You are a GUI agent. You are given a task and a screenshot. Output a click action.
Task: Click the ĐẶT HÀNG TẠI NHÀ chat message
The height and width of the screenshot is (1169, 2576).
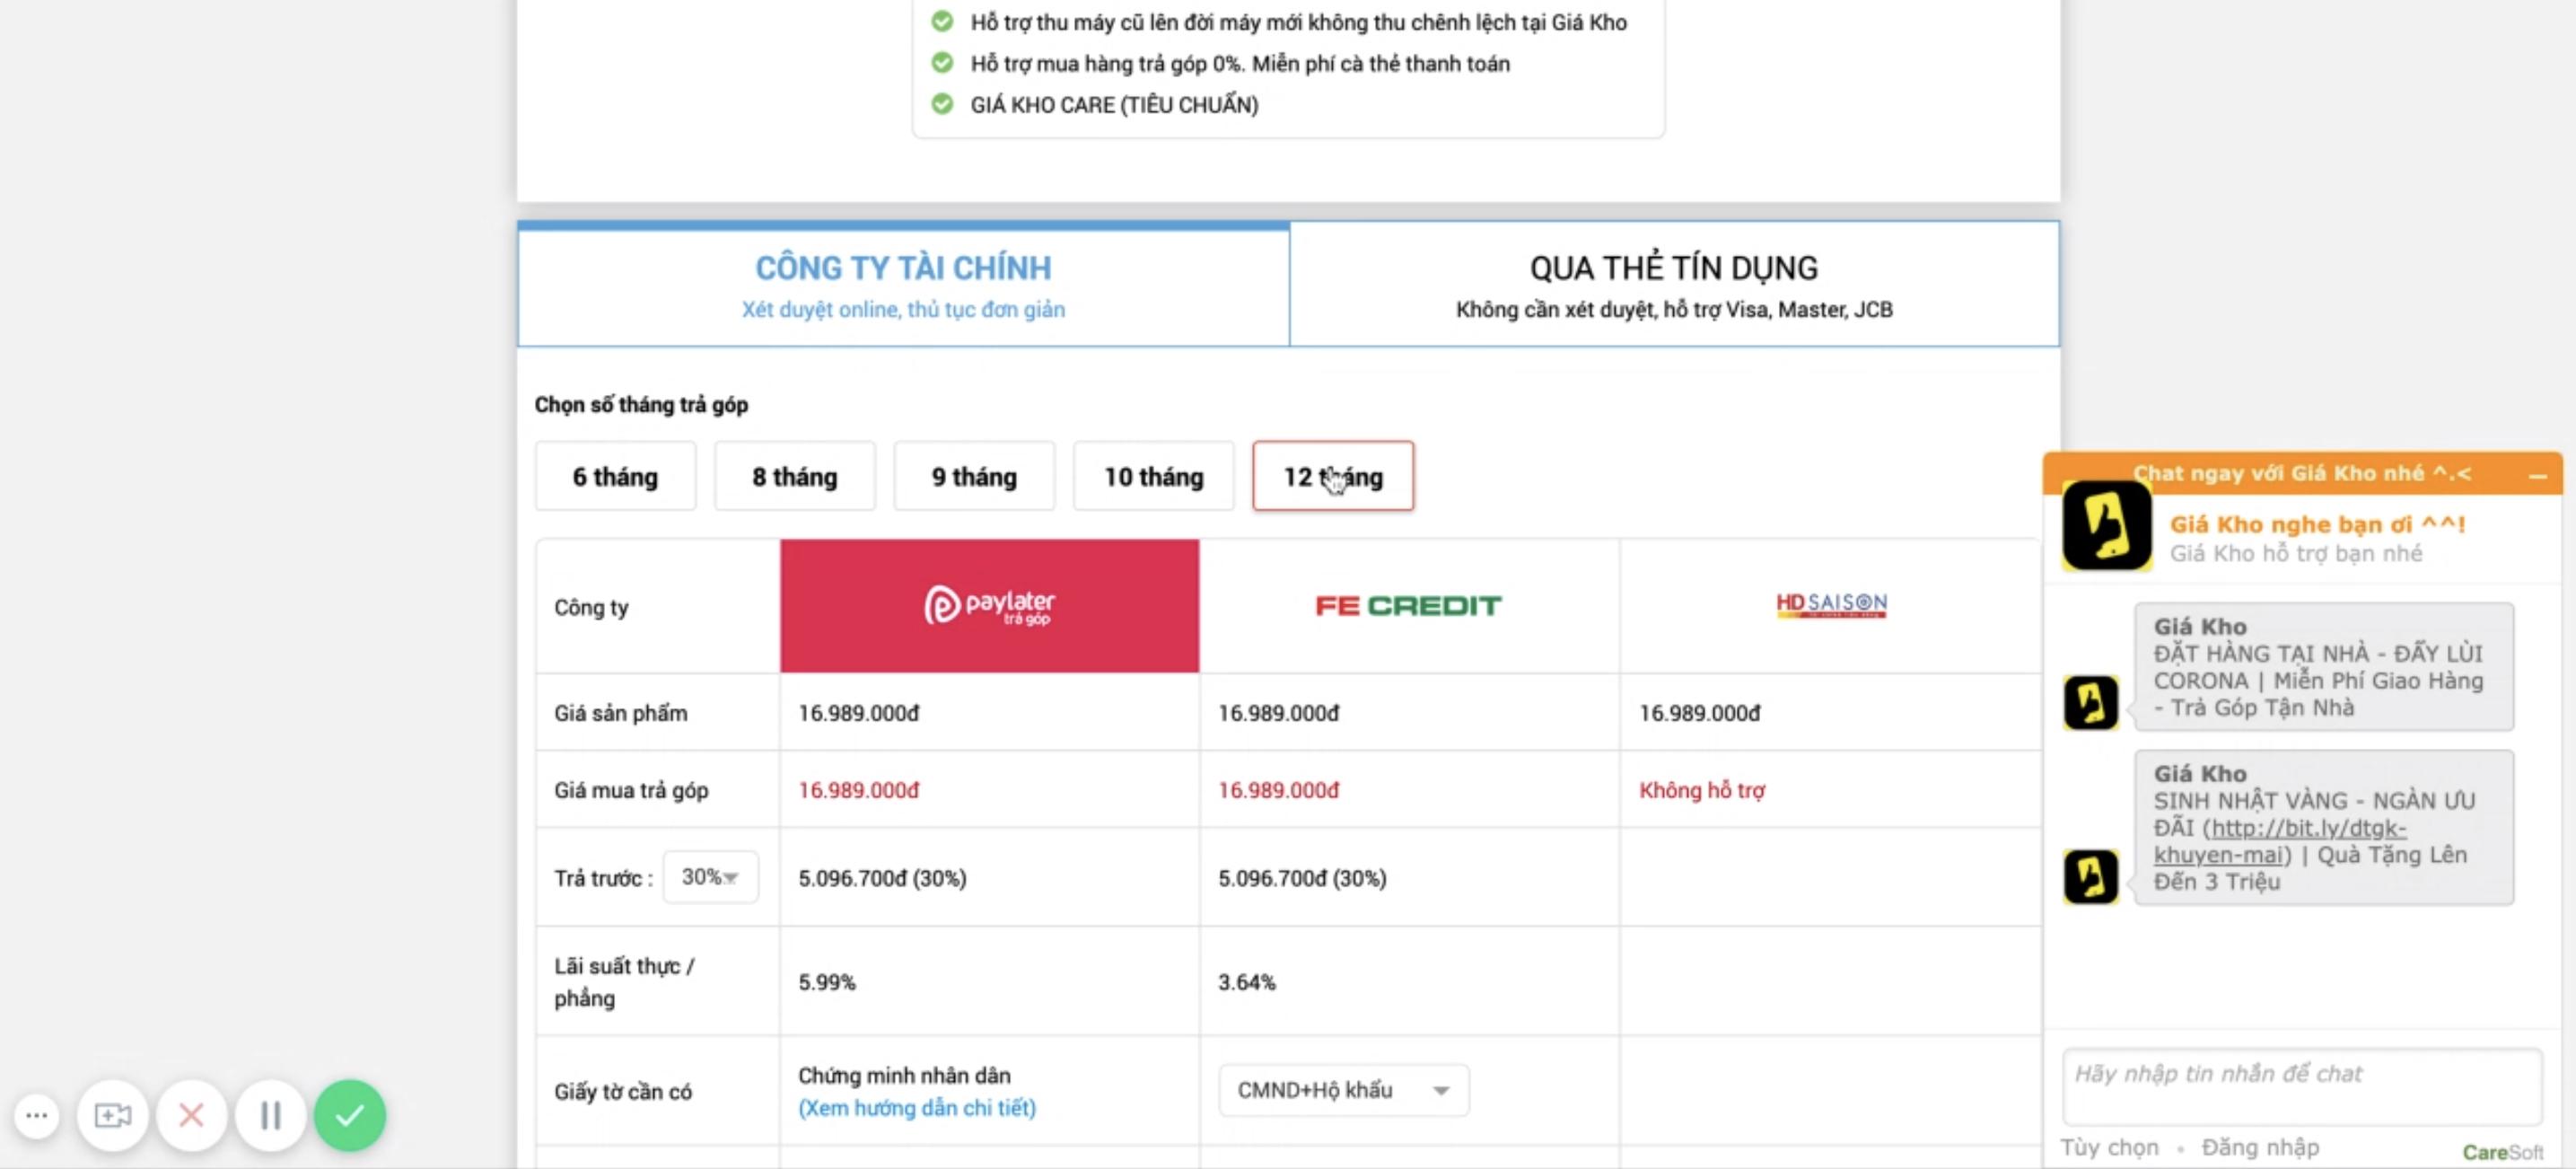click(2323, 667)
